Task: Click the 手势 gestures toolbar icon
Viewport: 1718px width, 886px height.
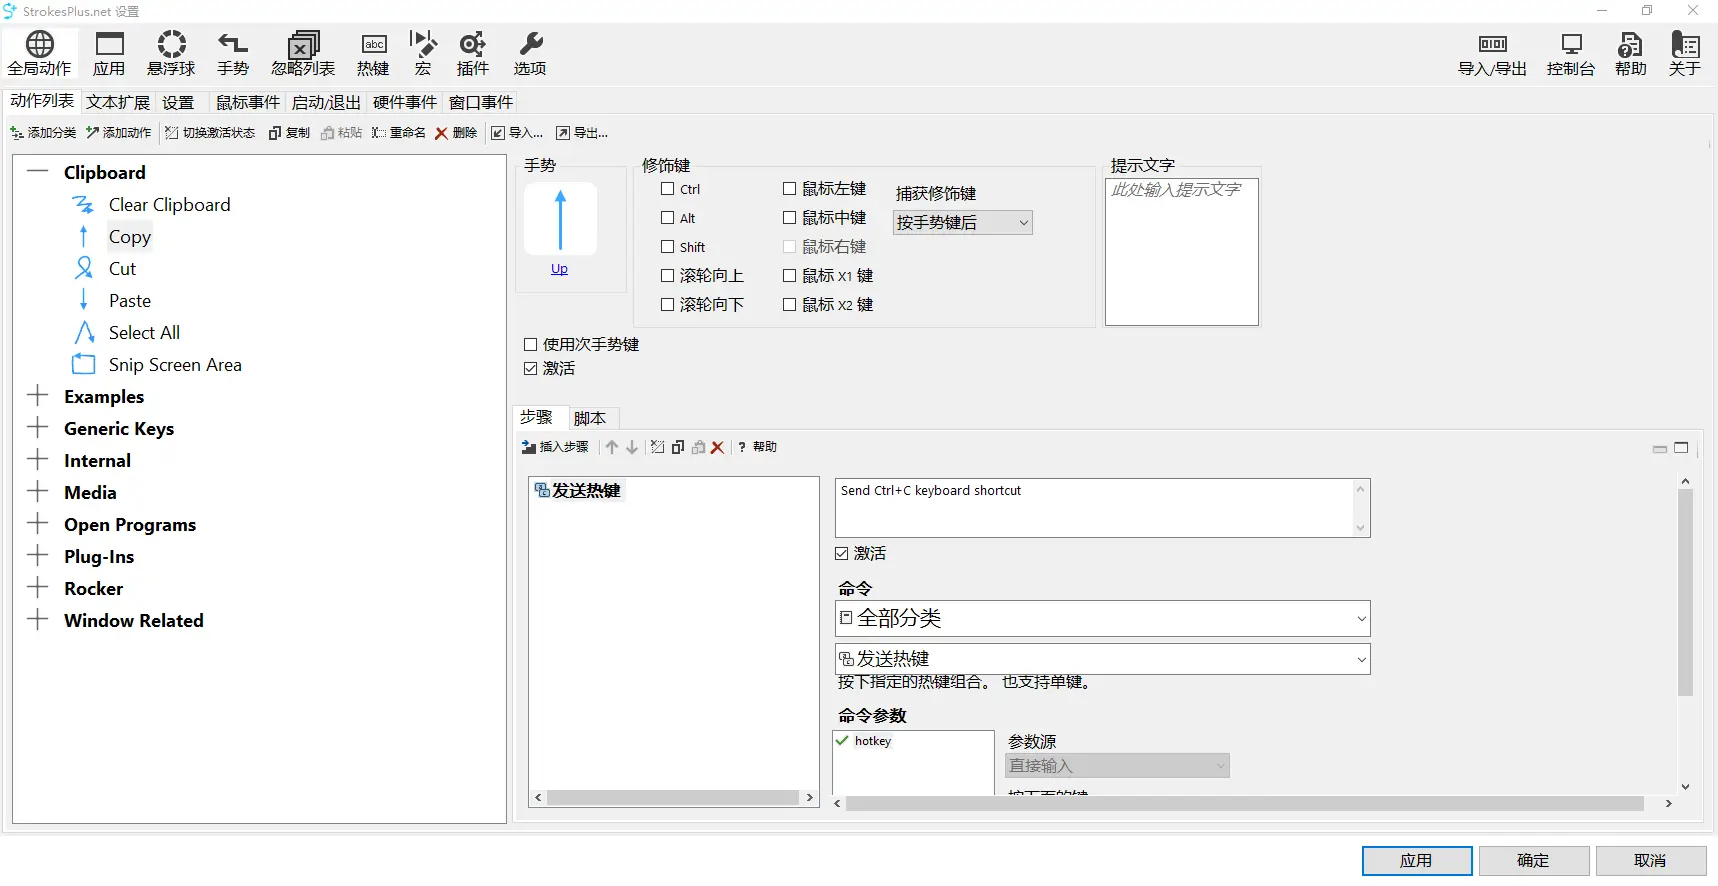Action: click(x=233, y=53)
